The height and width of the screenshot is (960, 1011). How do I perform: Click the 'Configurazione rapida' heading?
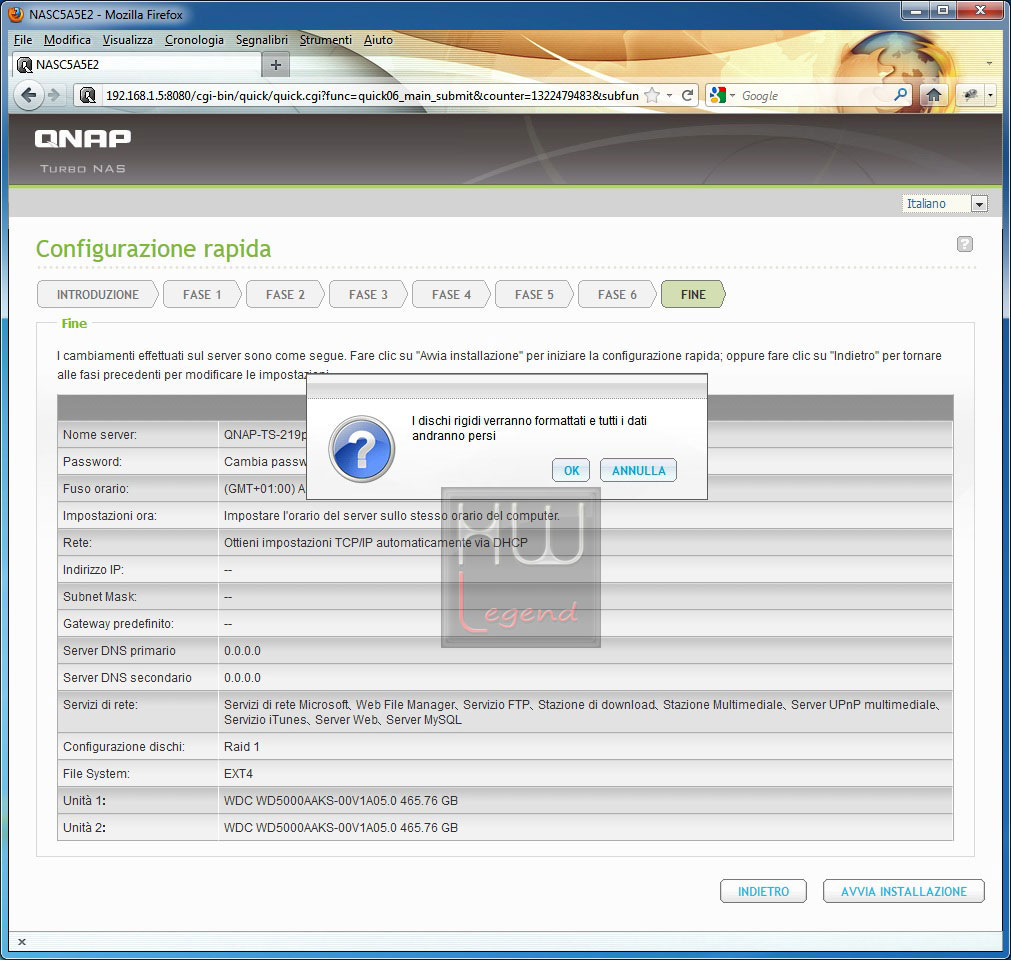(x=153, y=249)
